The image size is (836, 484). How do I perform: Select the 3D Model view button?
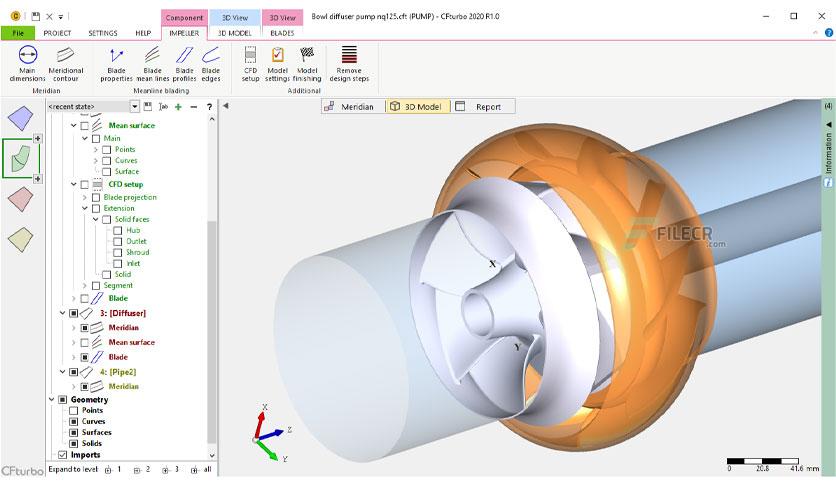pyautogui.click(x=417, y=107)
